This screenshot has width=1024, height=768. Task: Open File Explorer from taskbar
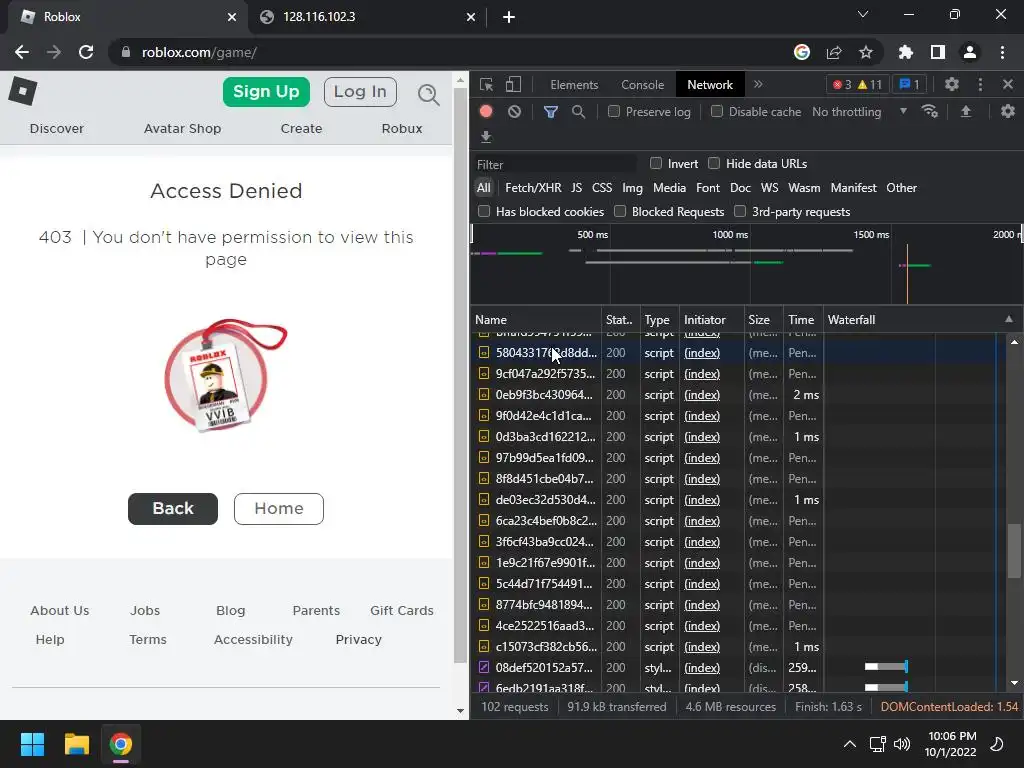click(x=76, y=744)
